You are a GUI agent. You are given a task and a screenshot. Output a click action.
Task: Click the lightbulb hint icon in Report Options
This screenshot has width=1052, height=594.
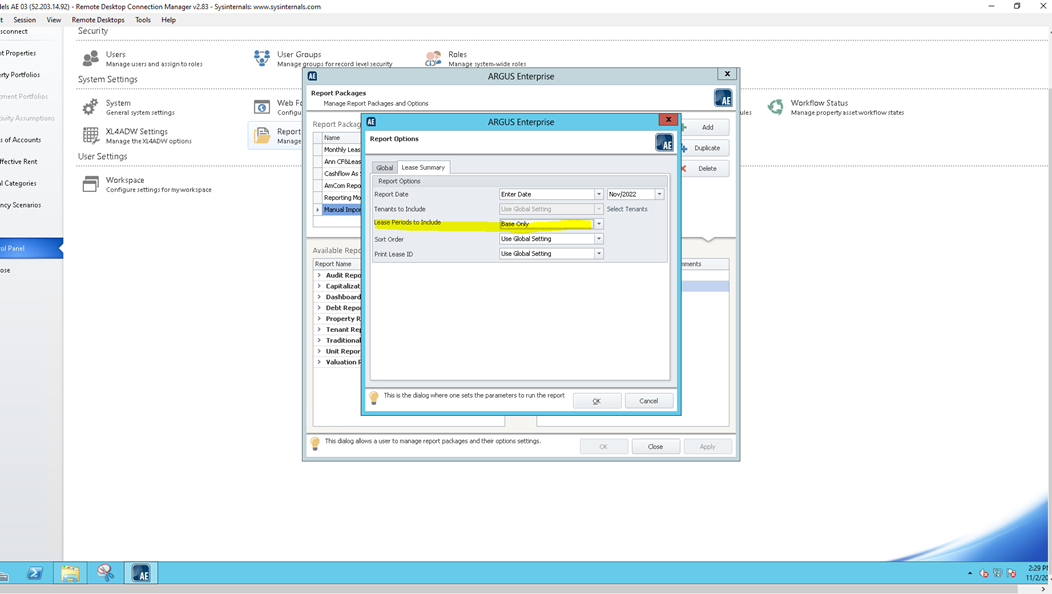374,397
